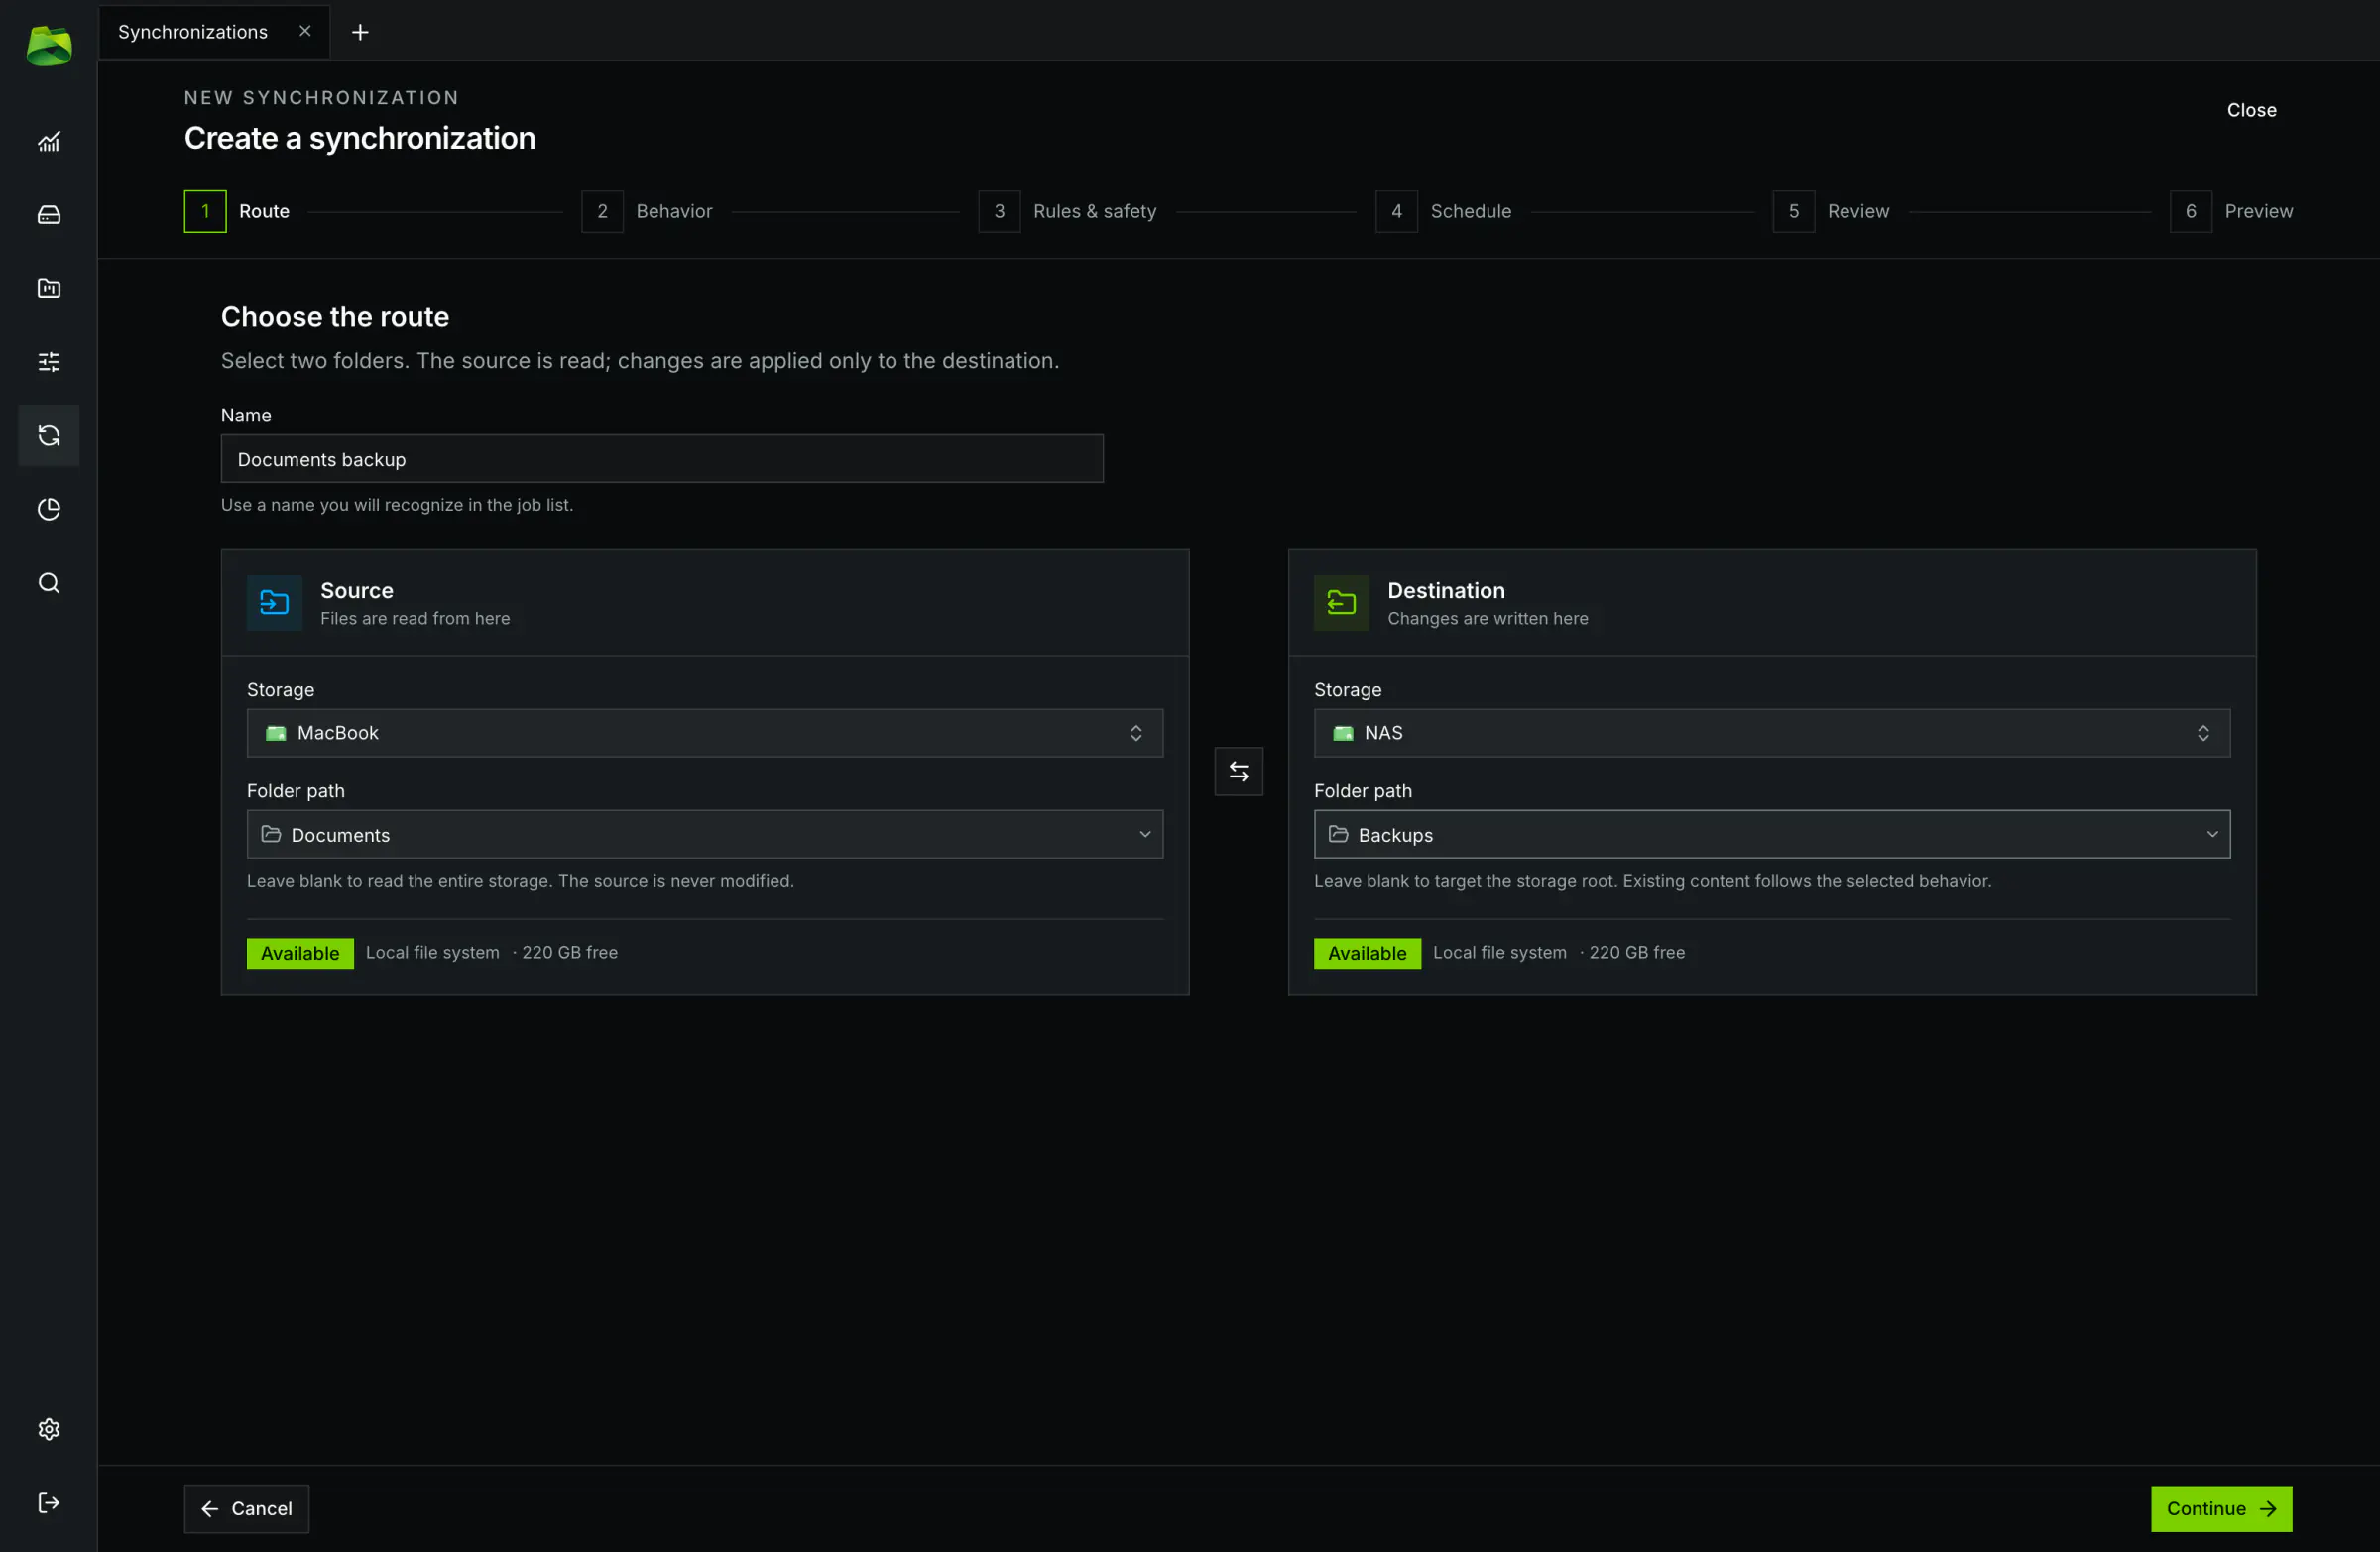This screenshot has height=1552, width=2380.
Task: Click the Available badge in the Destination card
Action: coord(1367,953)
